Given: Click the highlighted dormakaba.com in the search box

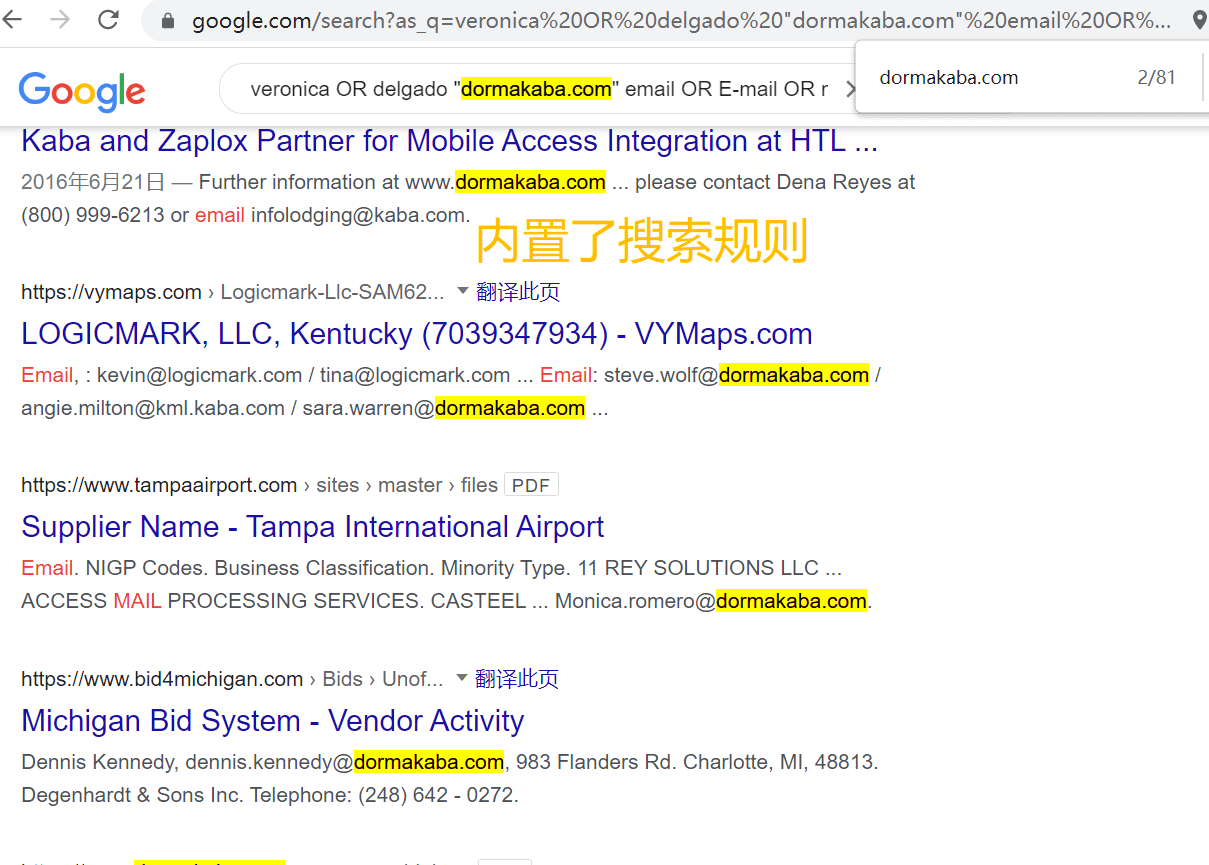Looking at the screenshot, I should [536, 90].
